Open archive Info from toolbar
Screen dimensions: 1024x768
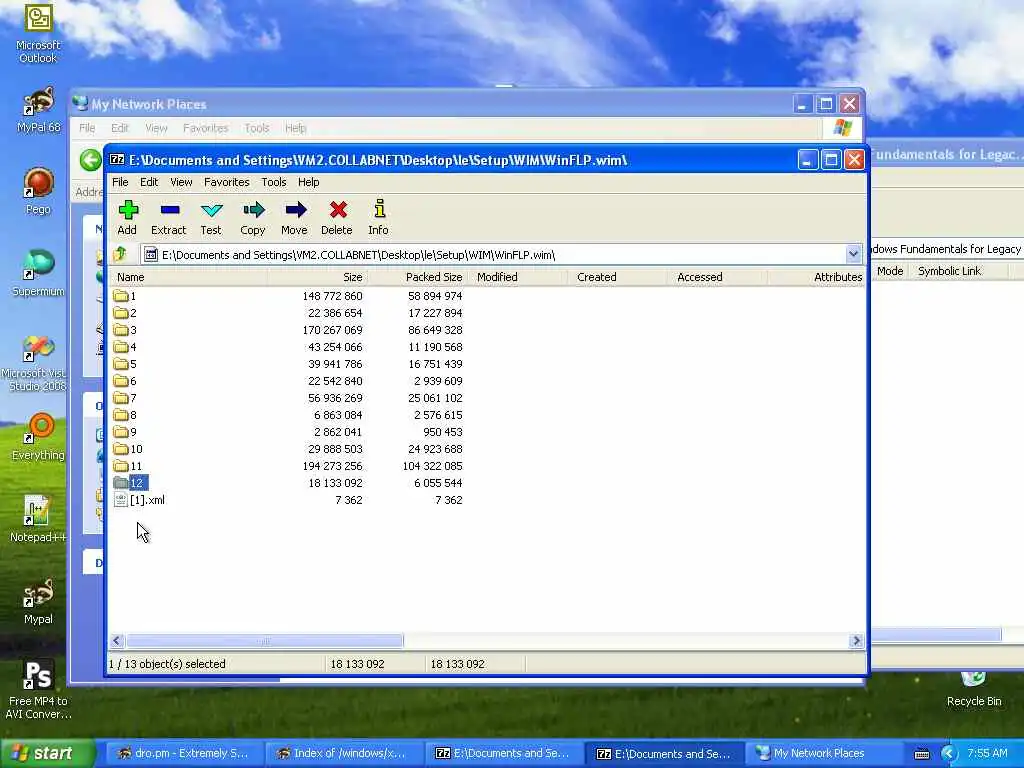pyautogui.click(x=379, y=217)
